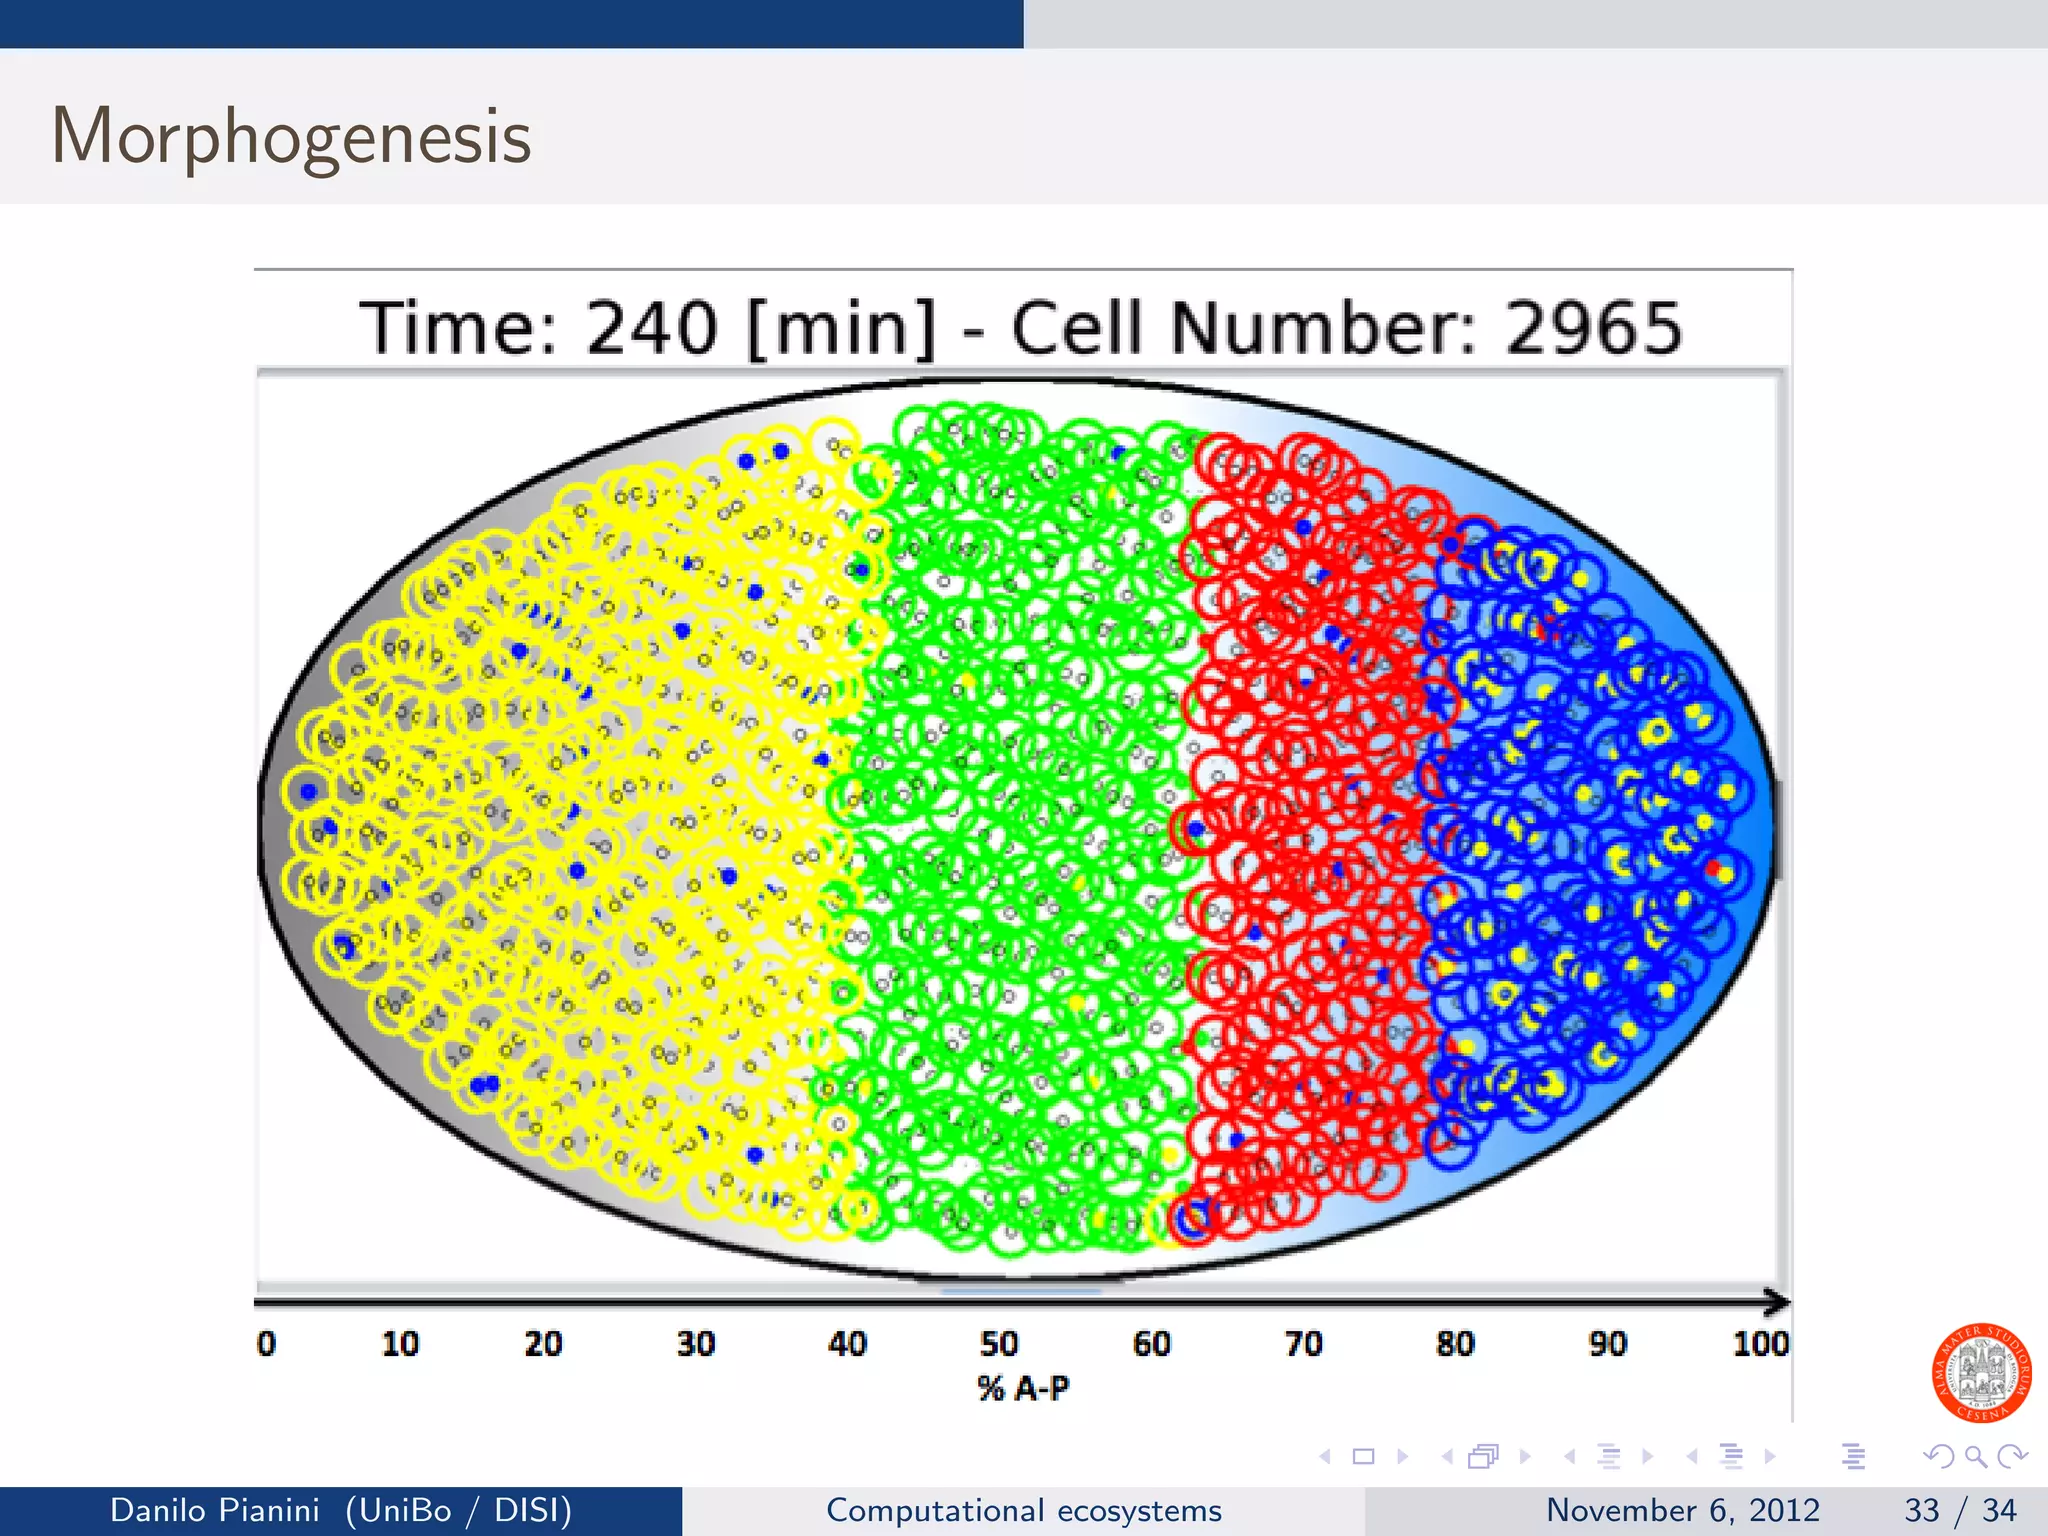Click the Computational ecosystems footer title
This screenshot has height=1536, width=2048.
1023,1510
